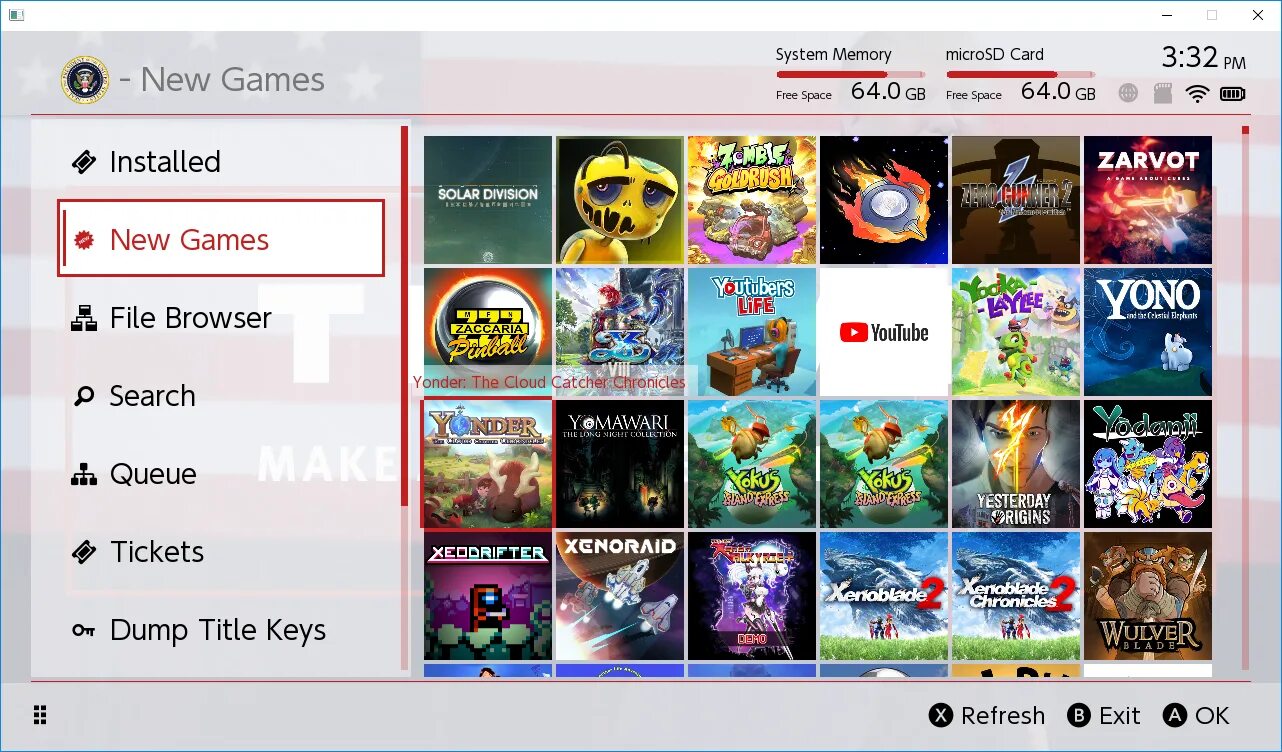1282x752 pixels.
Task: Click the battery indicator icon
Action: (x=1234, y=93)
